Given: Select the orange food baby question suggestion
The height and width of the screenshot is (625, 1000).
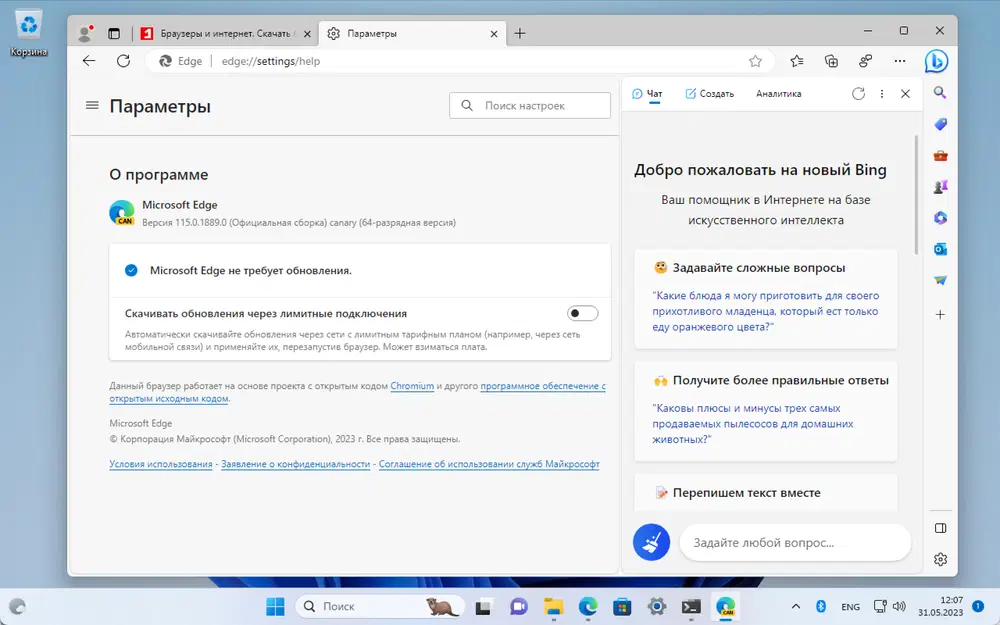Looking at the screenshot, I should [x=765, y=311].
